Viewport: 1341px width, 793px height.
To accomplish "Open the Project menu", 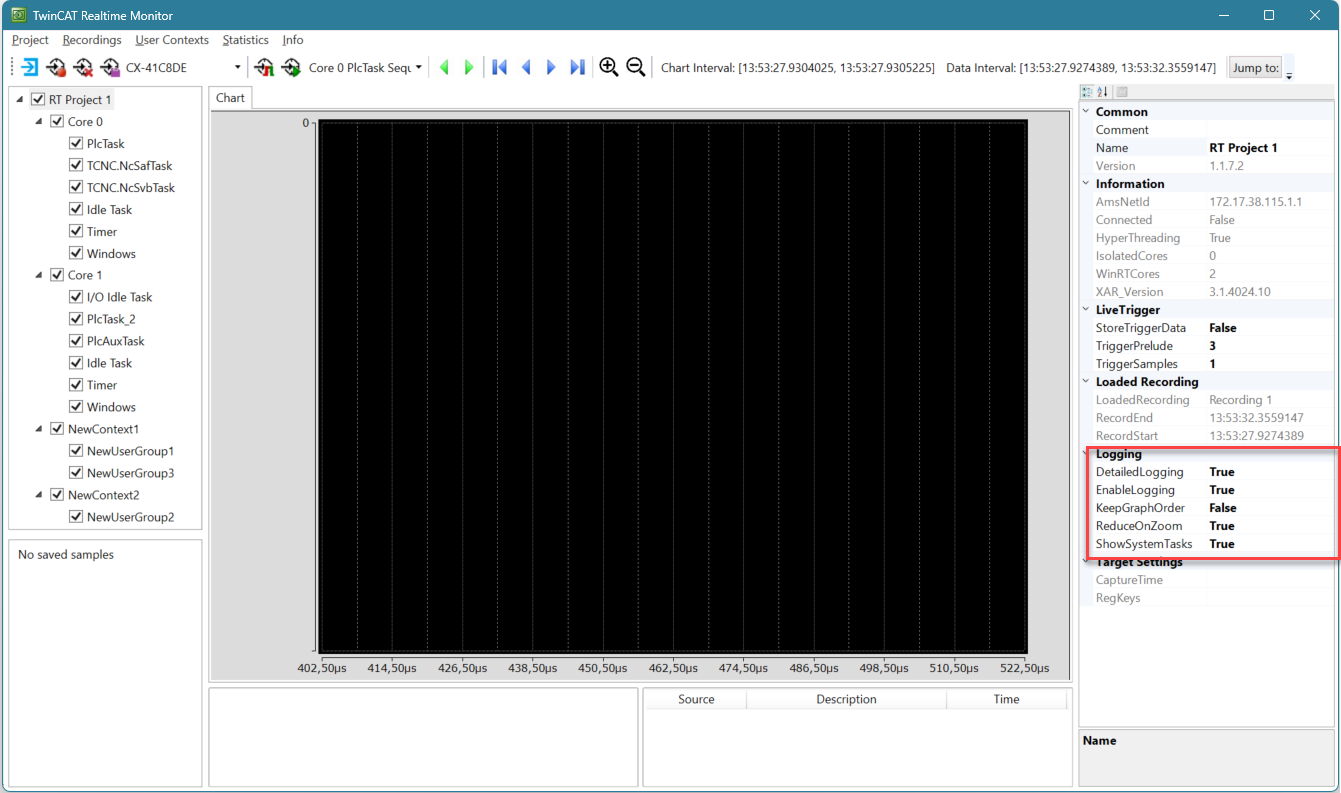I will tap(30, 40).
